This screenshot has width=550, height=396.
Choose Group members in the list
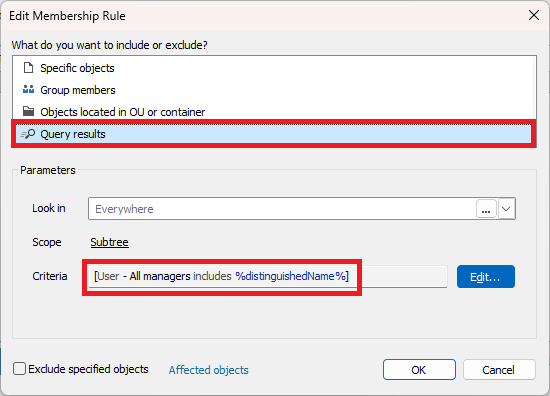click(x=274, y=90)
